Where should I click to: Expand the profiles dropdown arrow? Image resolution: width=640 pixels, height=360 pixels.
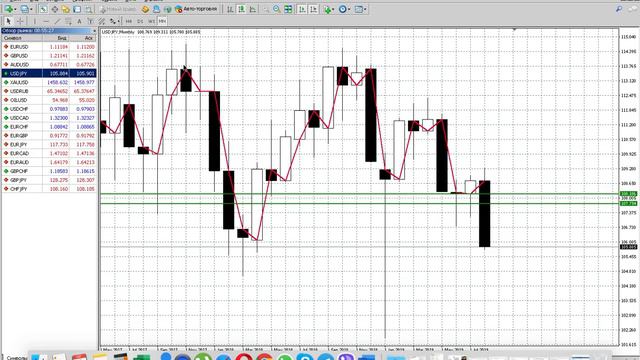[x=31, y=9]
